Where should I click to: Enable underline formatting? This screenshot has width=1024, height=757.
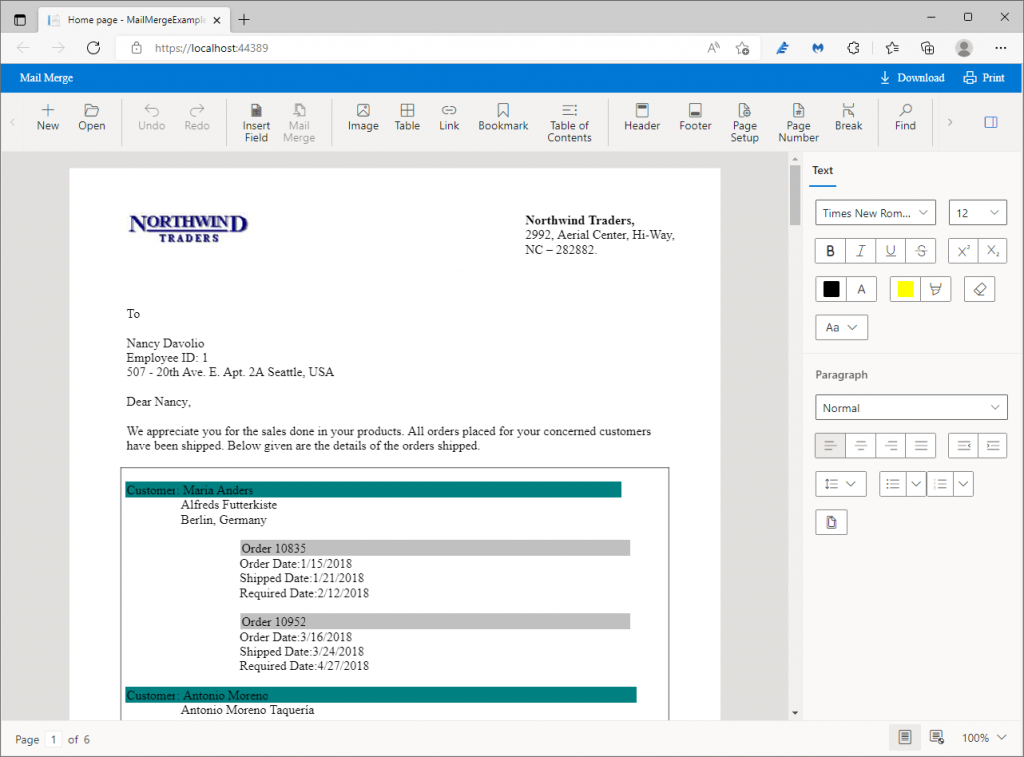point(890,250)
